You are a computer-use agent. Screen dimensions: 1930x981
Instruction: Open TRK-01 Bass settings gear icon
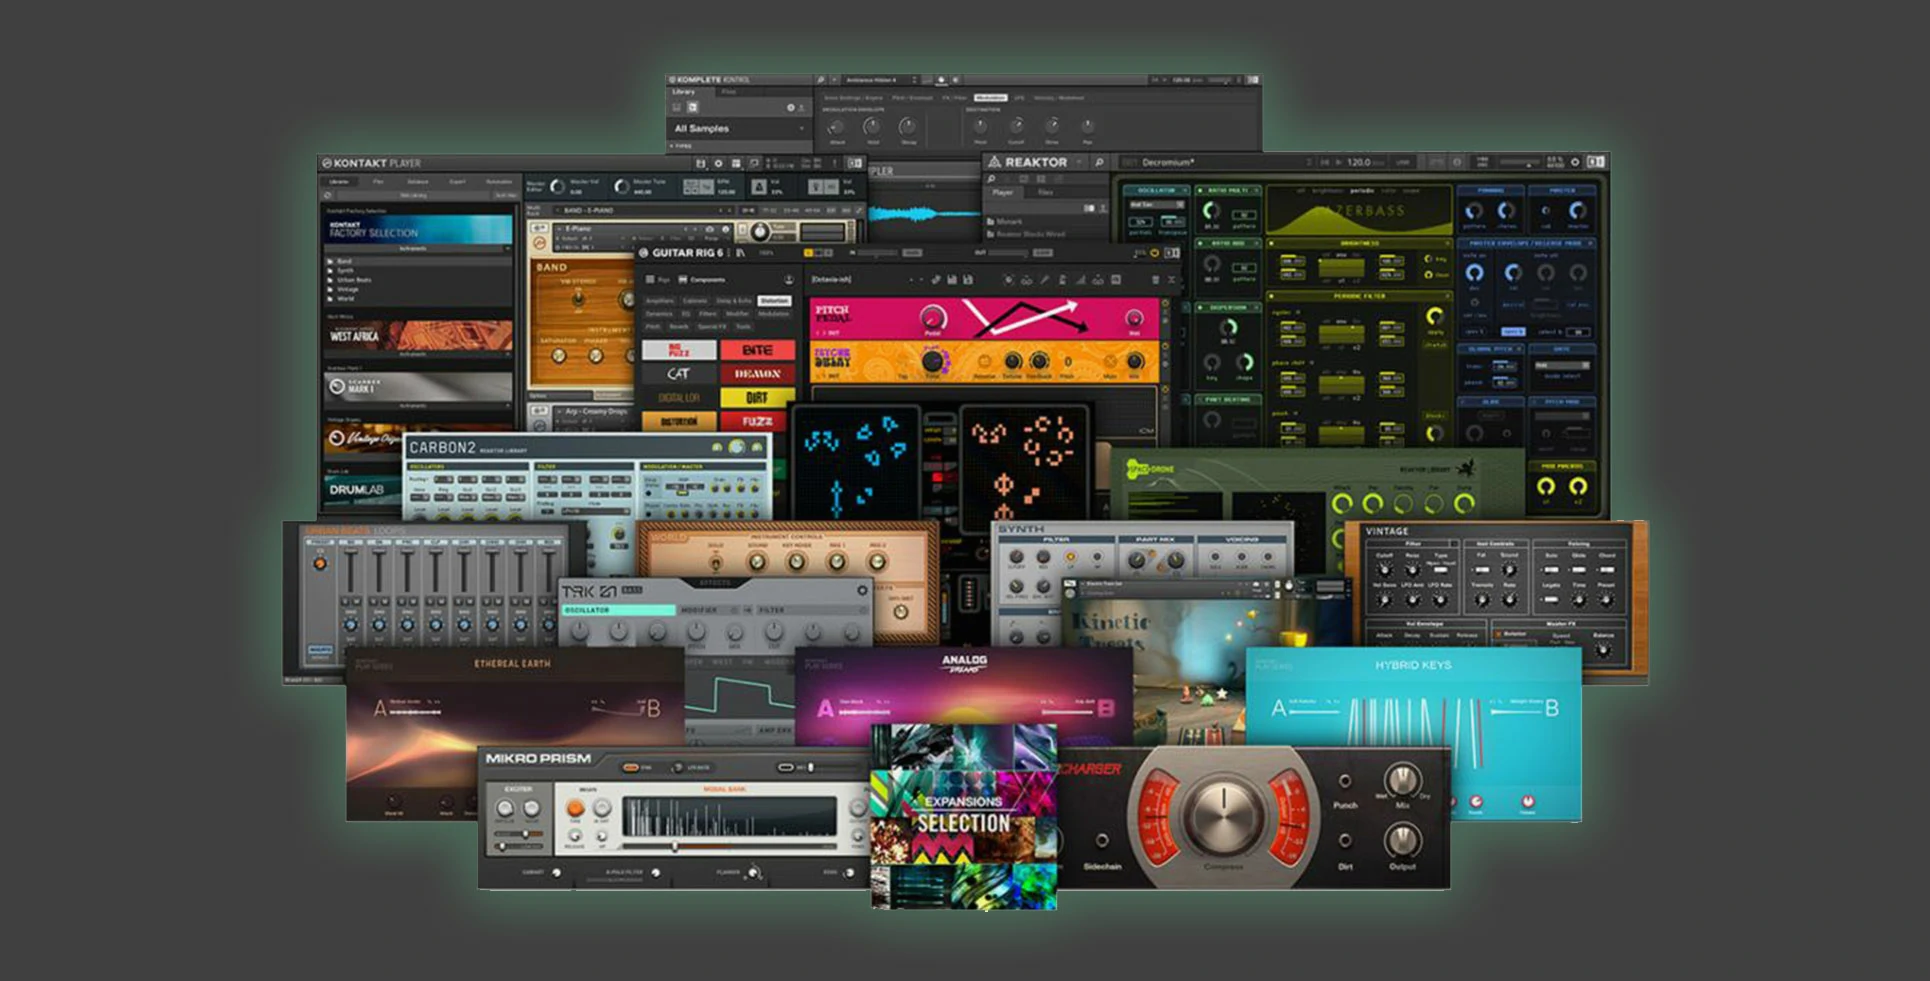pos(862,591)
